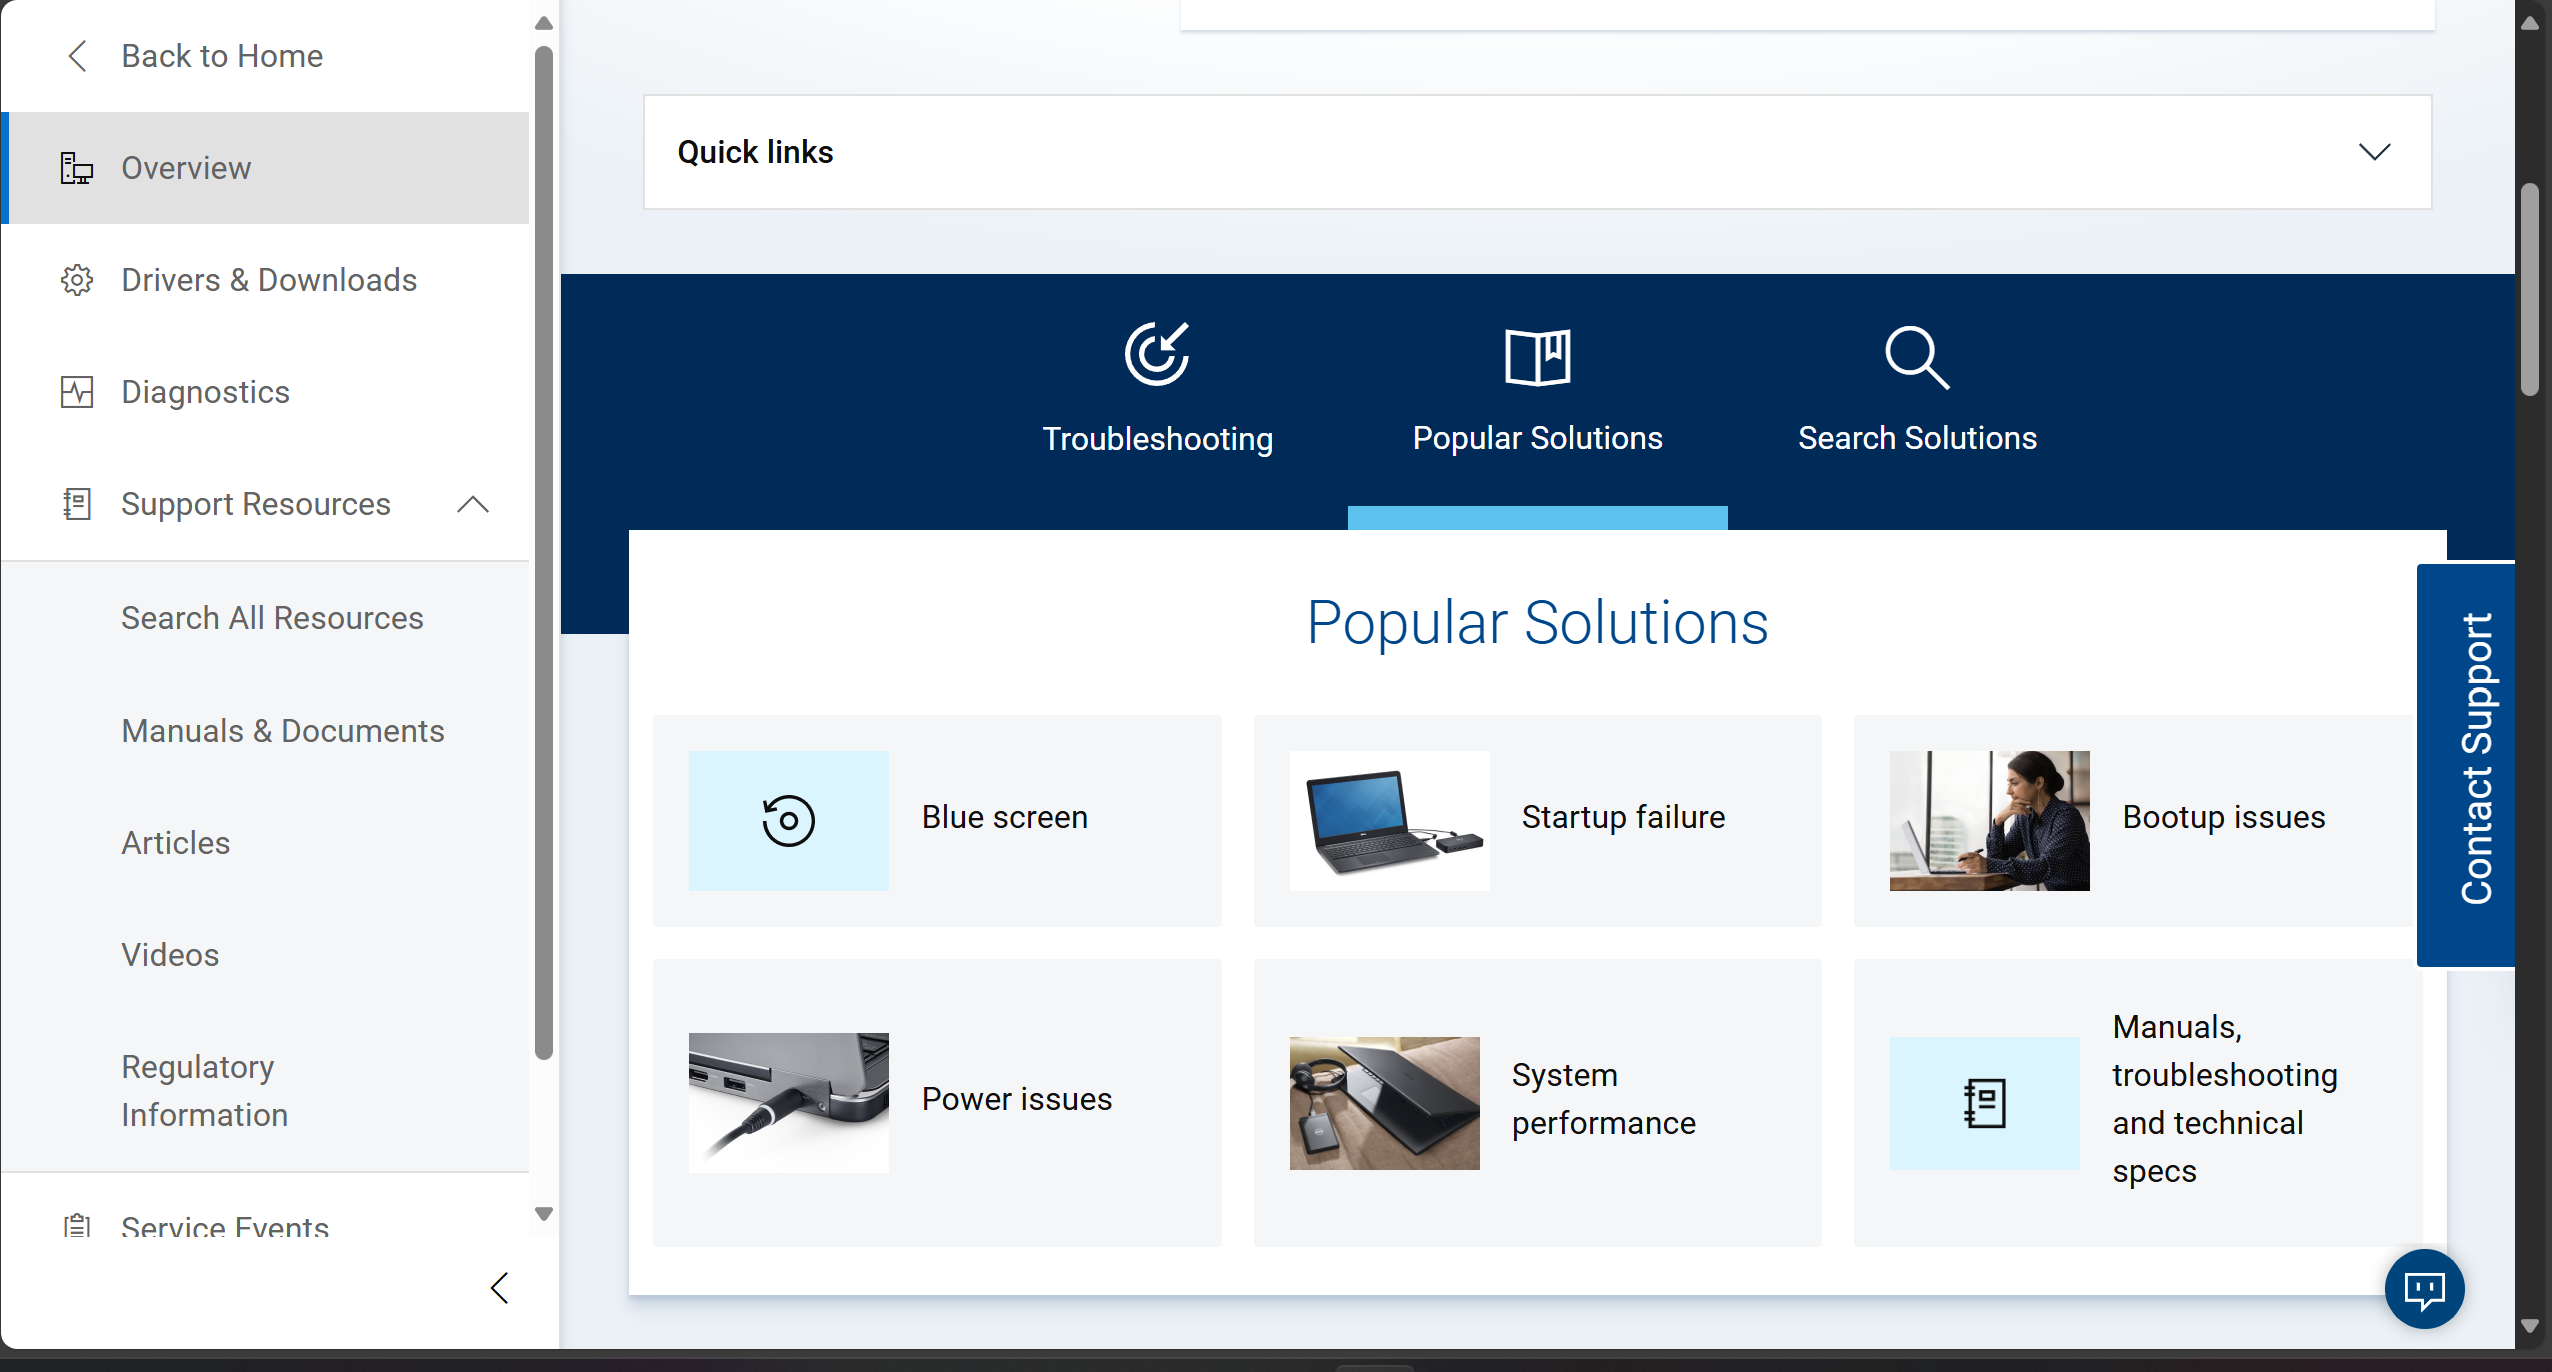Switch to the Search Solutions tab
This screenshot has width=2552, height=1372.
click(1917, 438)
